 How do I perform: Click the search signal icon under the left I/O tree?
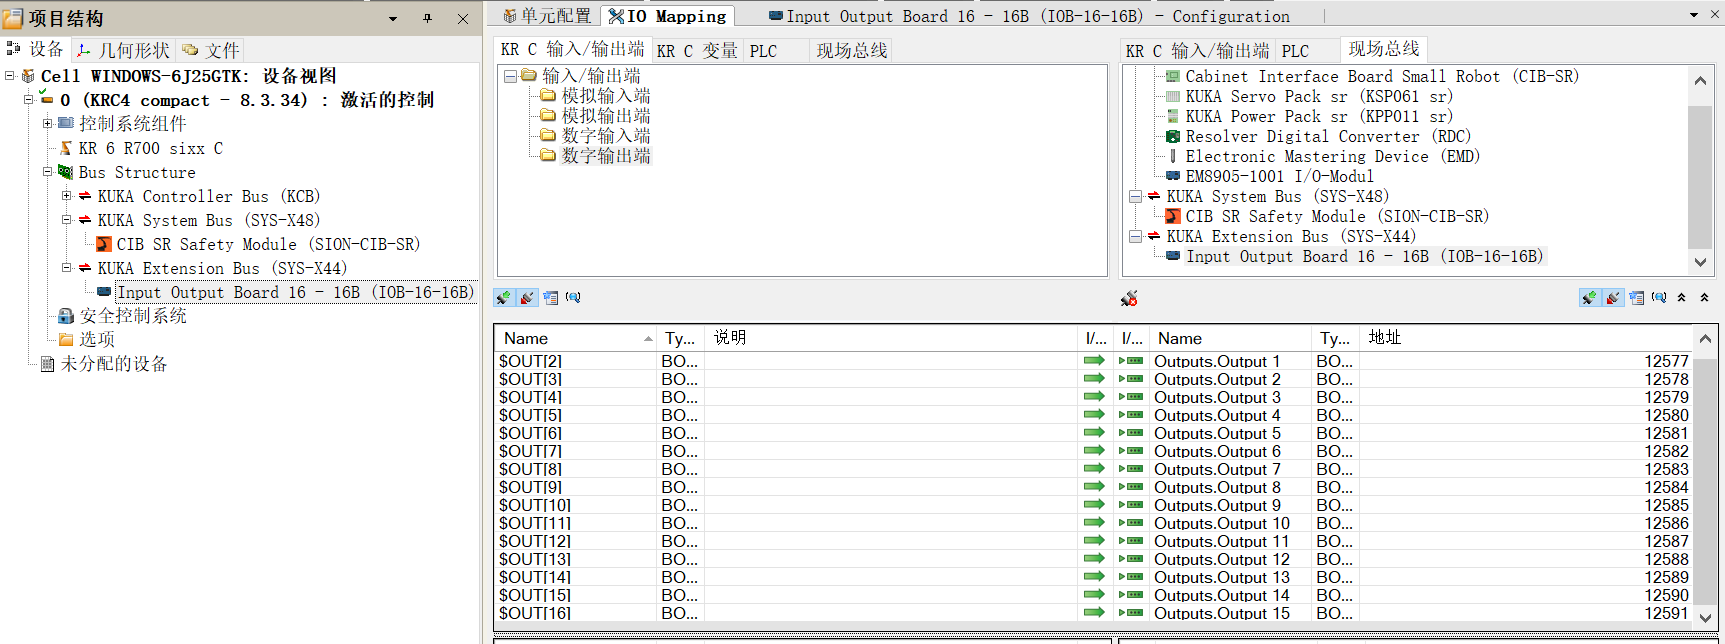[573, 298]
